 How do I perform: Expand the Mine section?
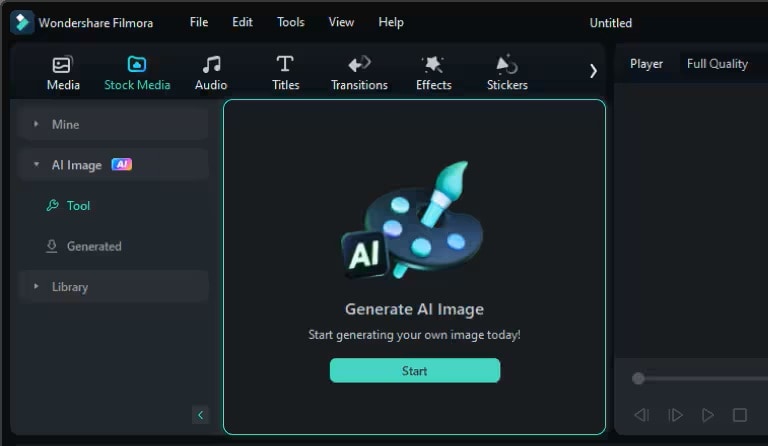tap(116, 124)
